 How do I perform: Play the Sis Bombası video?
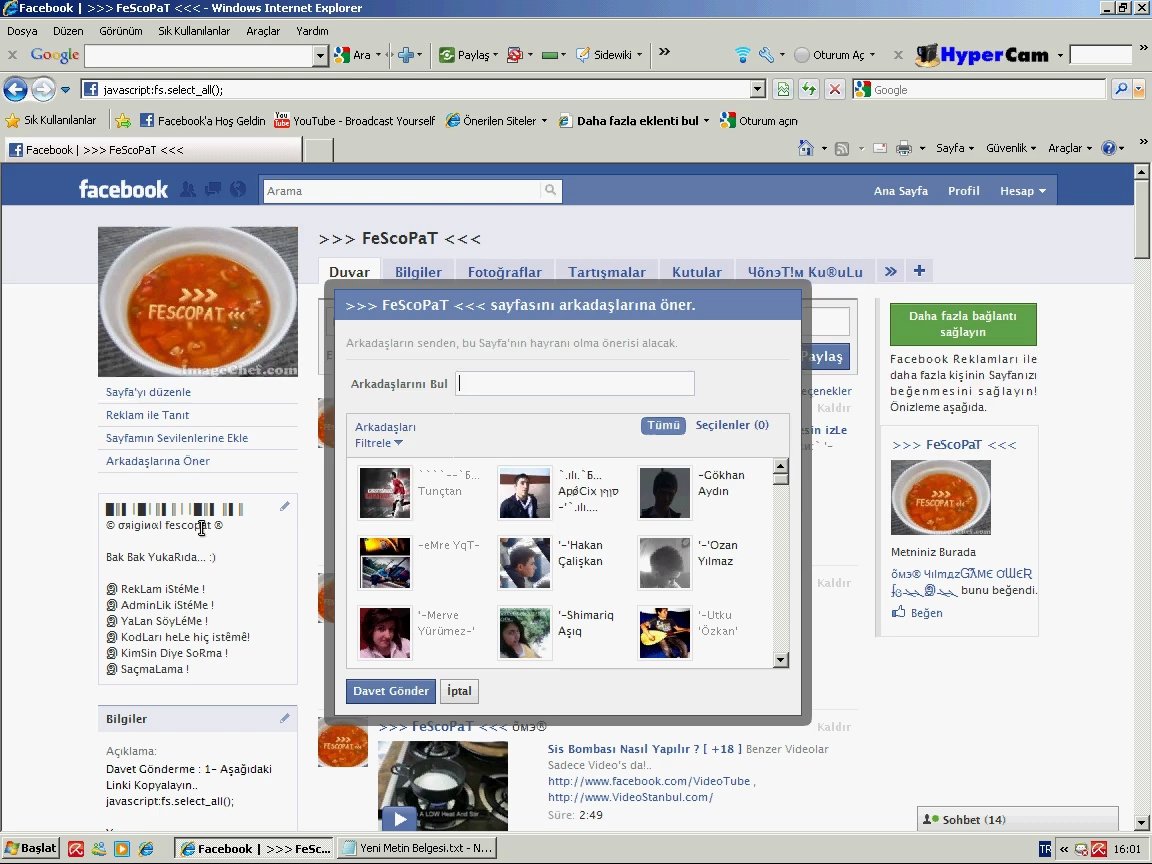click(400, 818)
